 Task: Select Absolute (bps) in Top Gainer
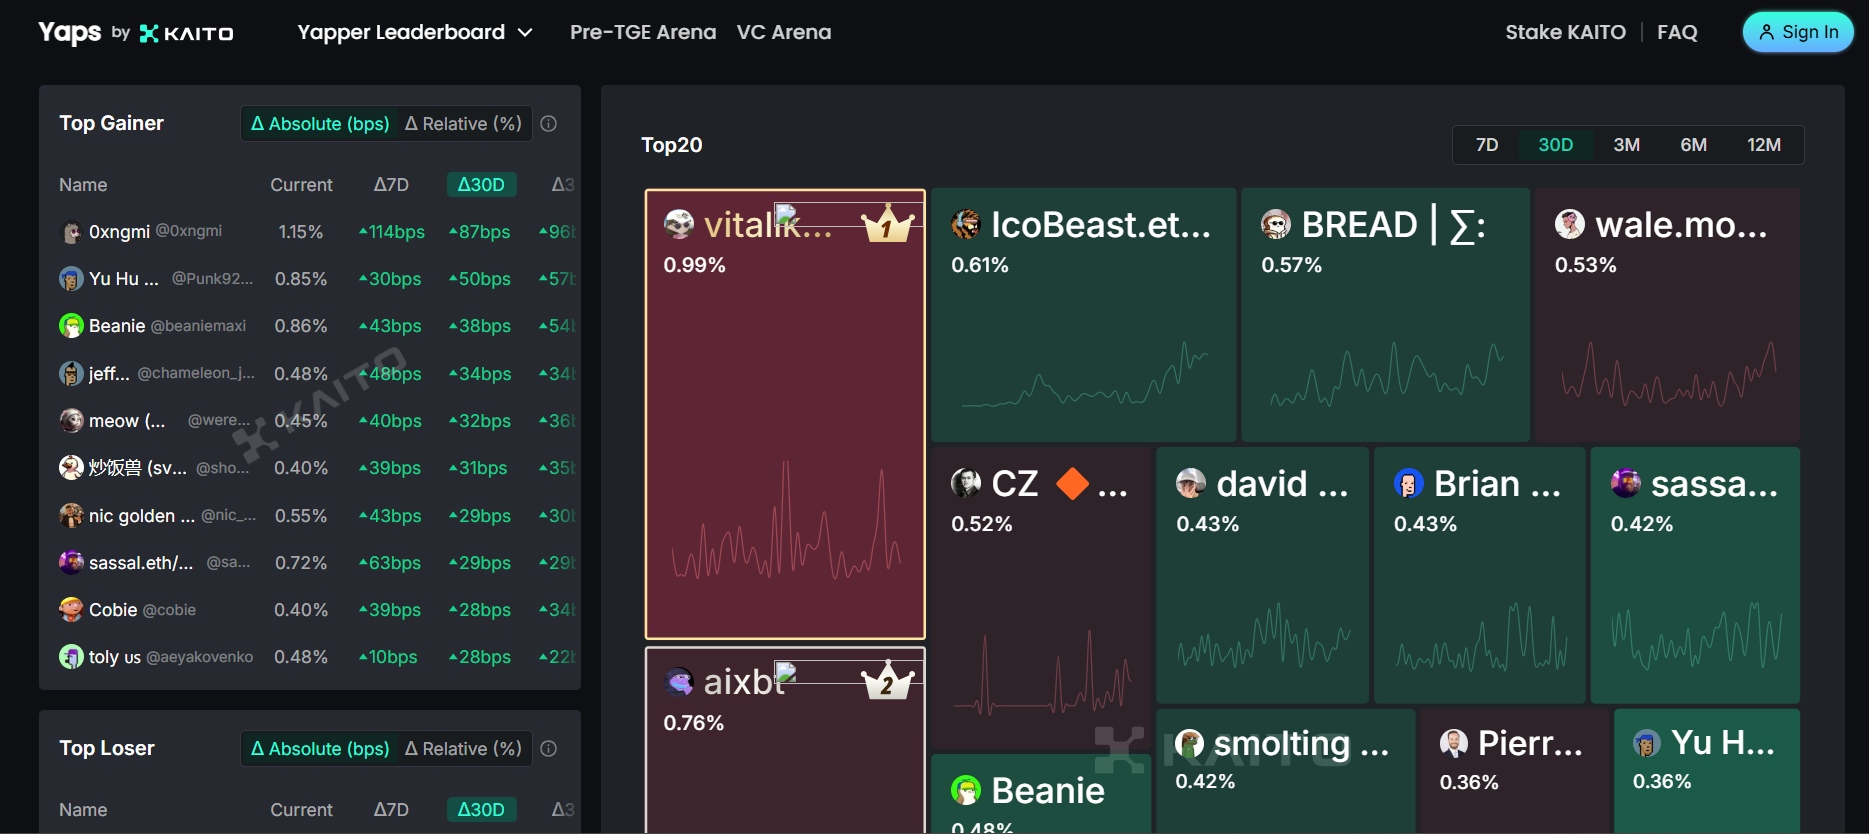(x=320, y=124)
